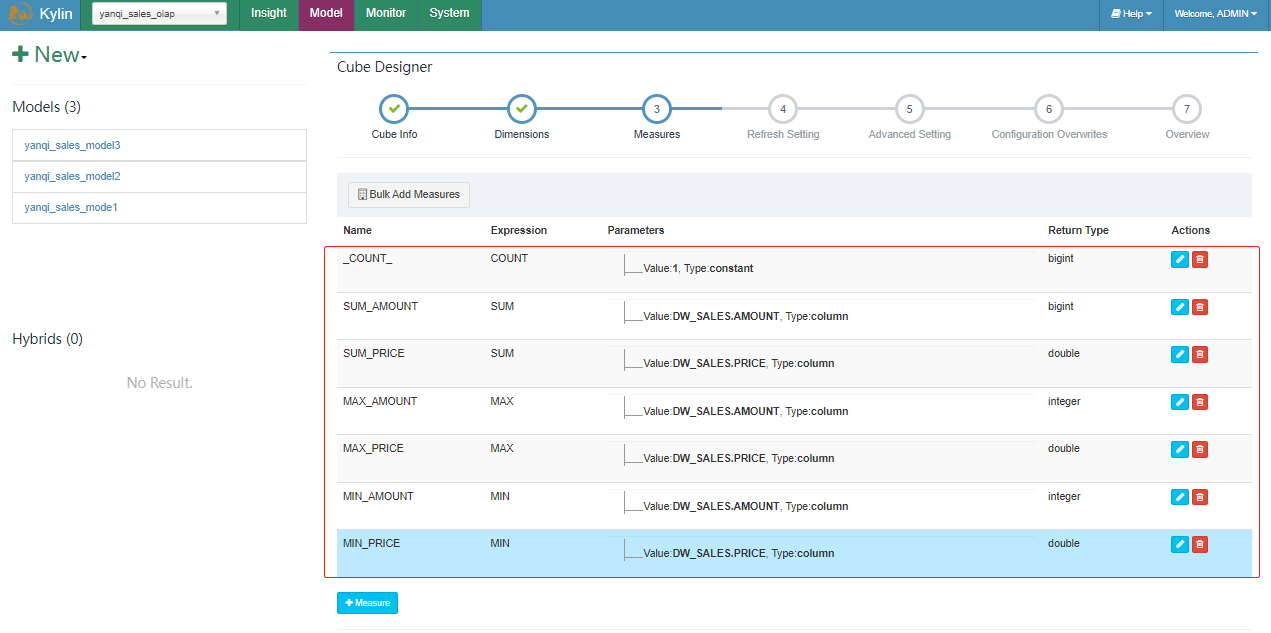1271x633 pixels.
Task: Jump to step 6 Configuration Overwrites
Action: click(x=1049, y=108)
